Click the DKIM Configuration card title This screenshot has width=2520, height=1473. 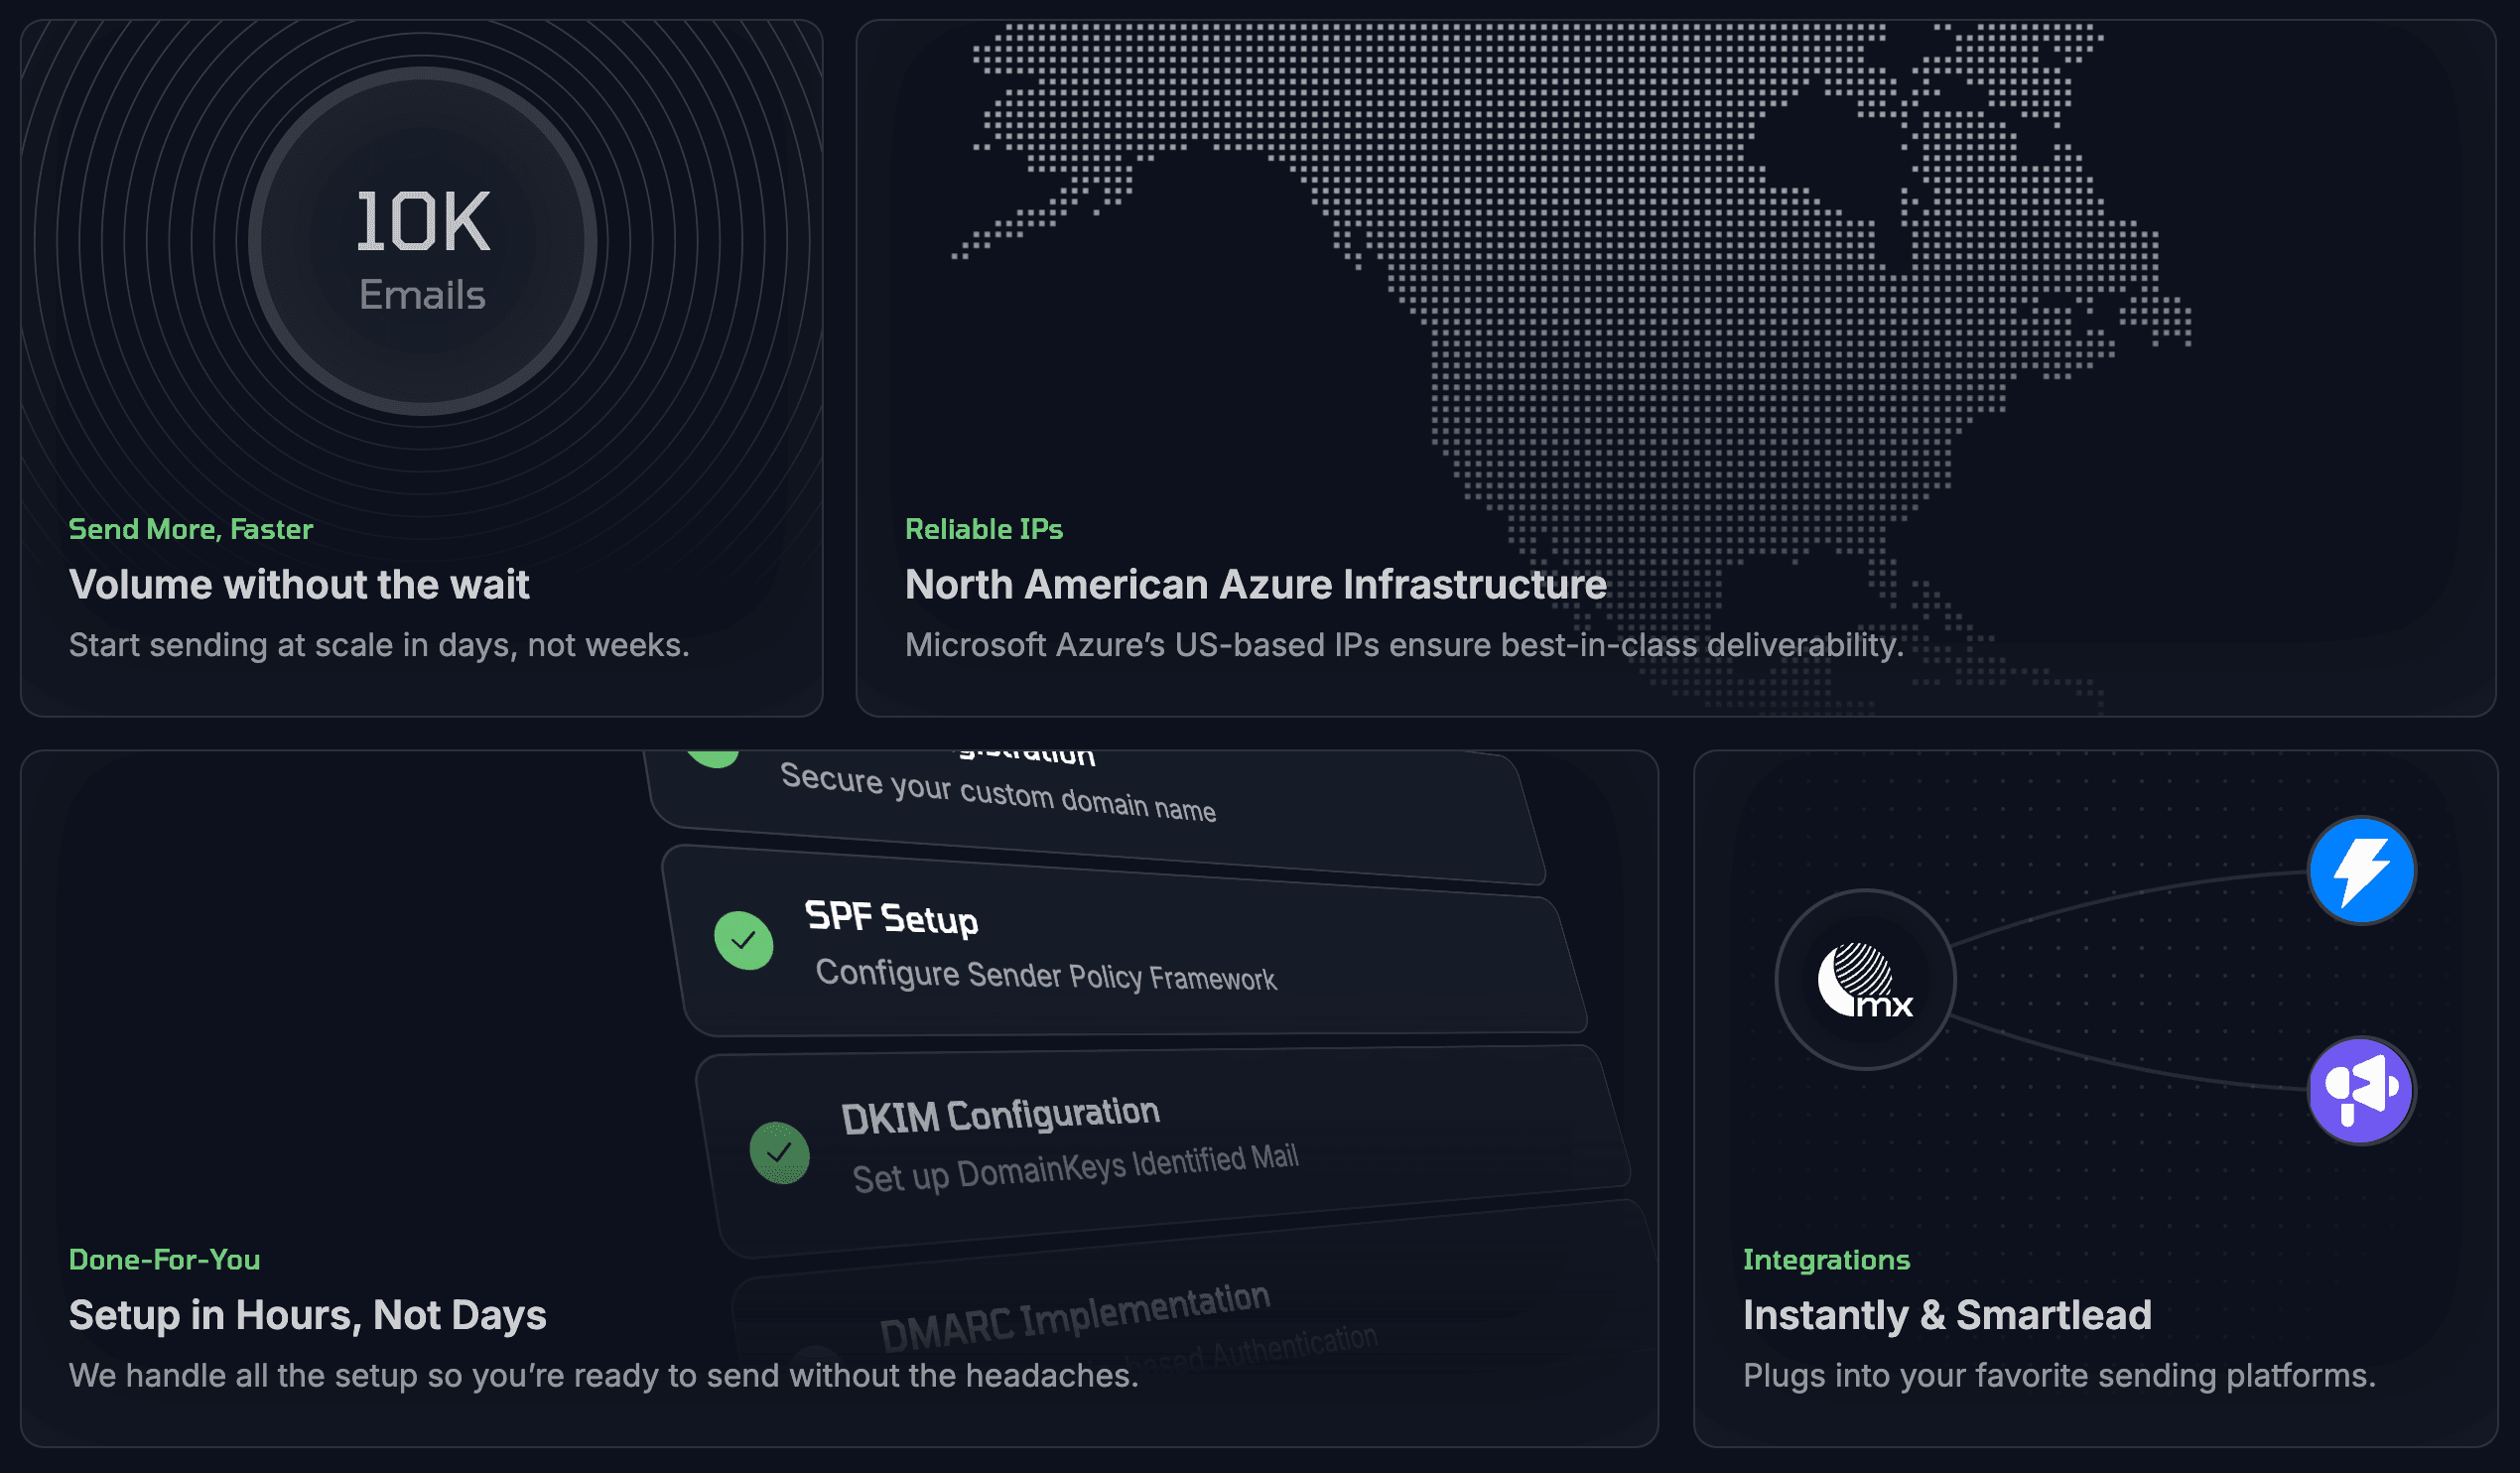click(x=1000, y=1115)
